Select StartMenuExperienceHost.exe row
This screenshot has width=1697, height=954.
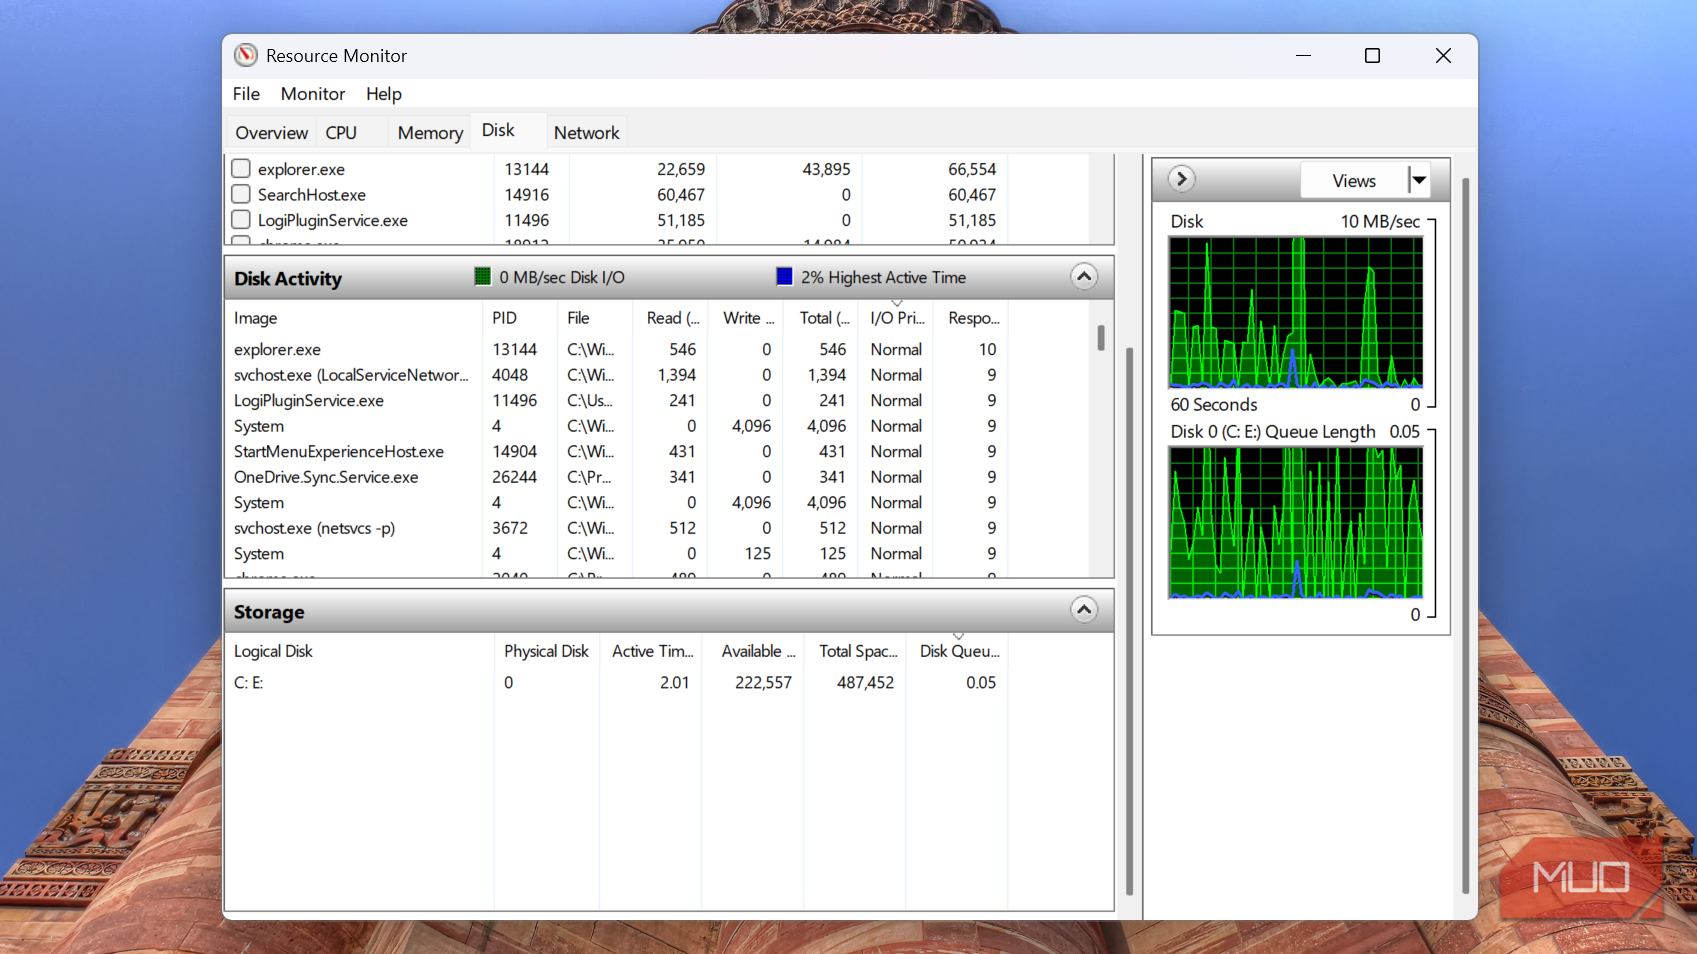tap(617, 451)
